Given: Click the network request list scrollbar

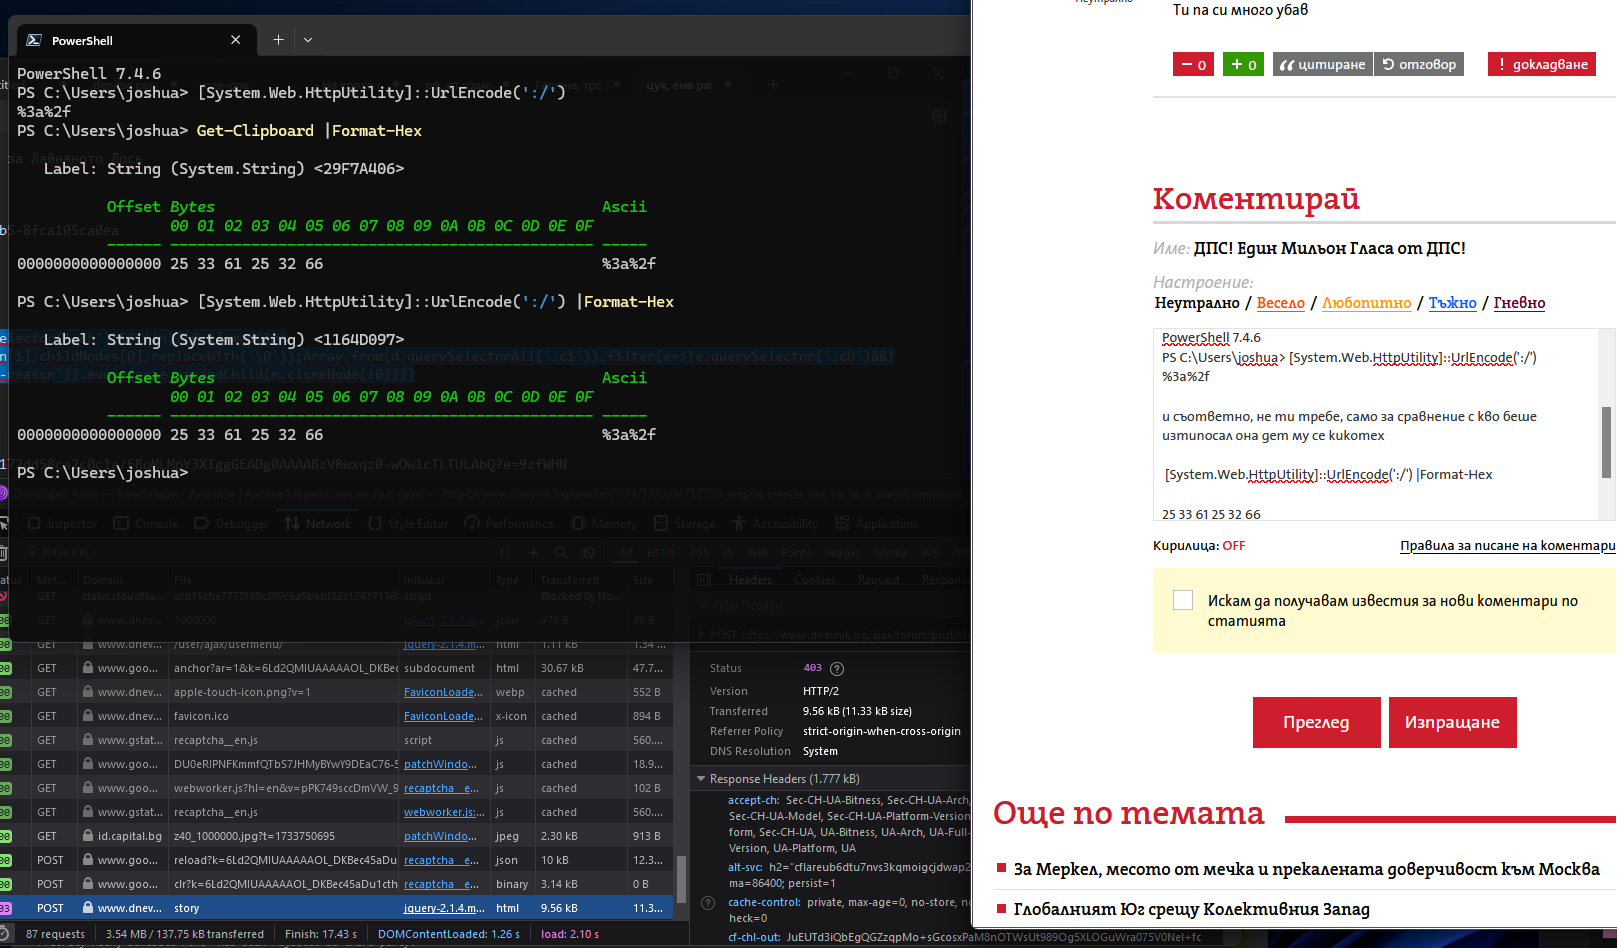Looking at the screenshot, I should (x=682, y=879).
